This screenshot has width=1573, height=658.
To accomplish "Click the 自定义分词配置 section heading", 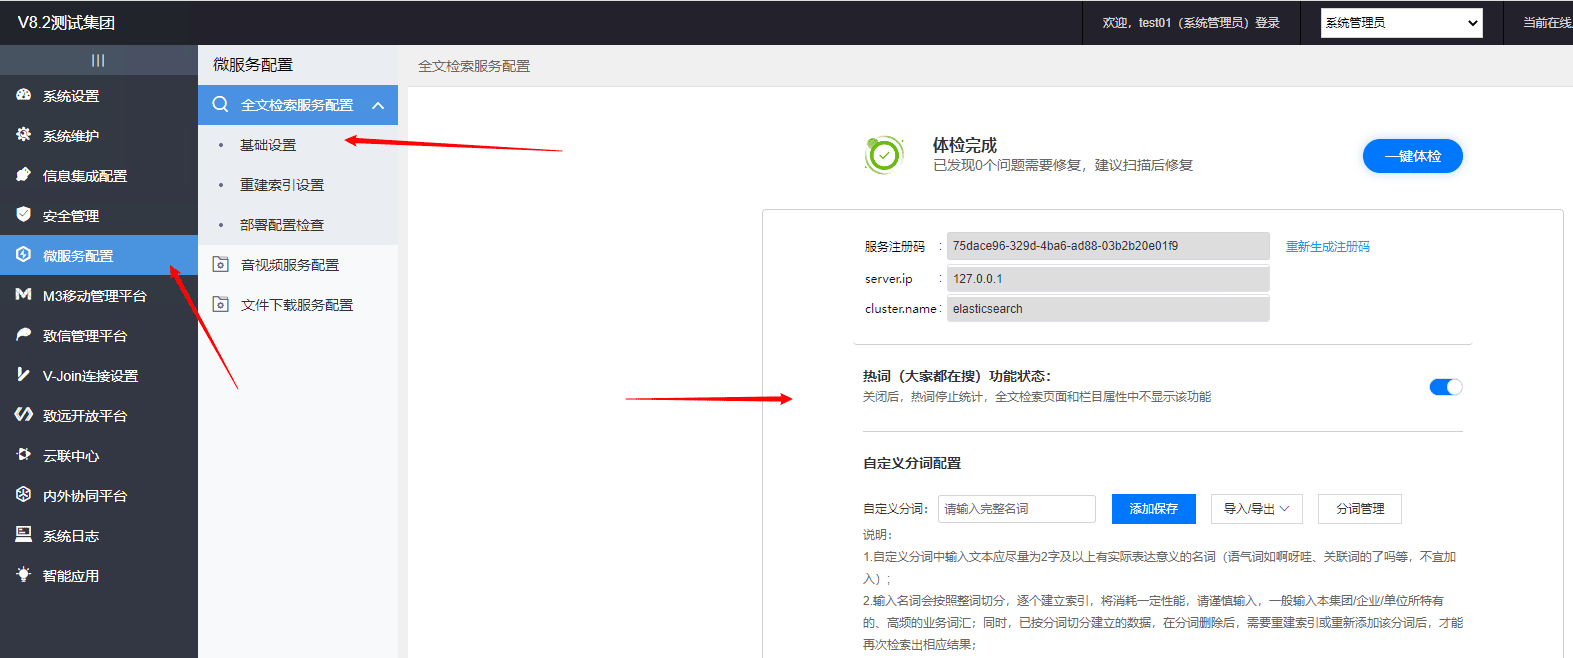I will pos(912,463).
